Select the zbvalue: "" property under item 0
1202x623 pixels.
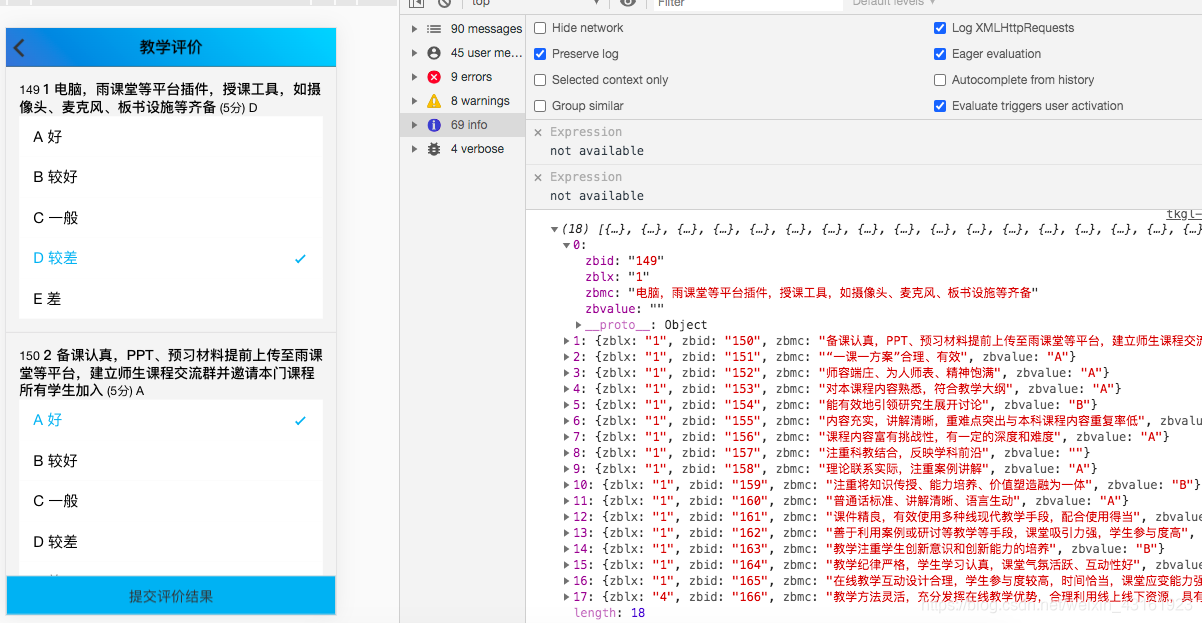[624, 309]
